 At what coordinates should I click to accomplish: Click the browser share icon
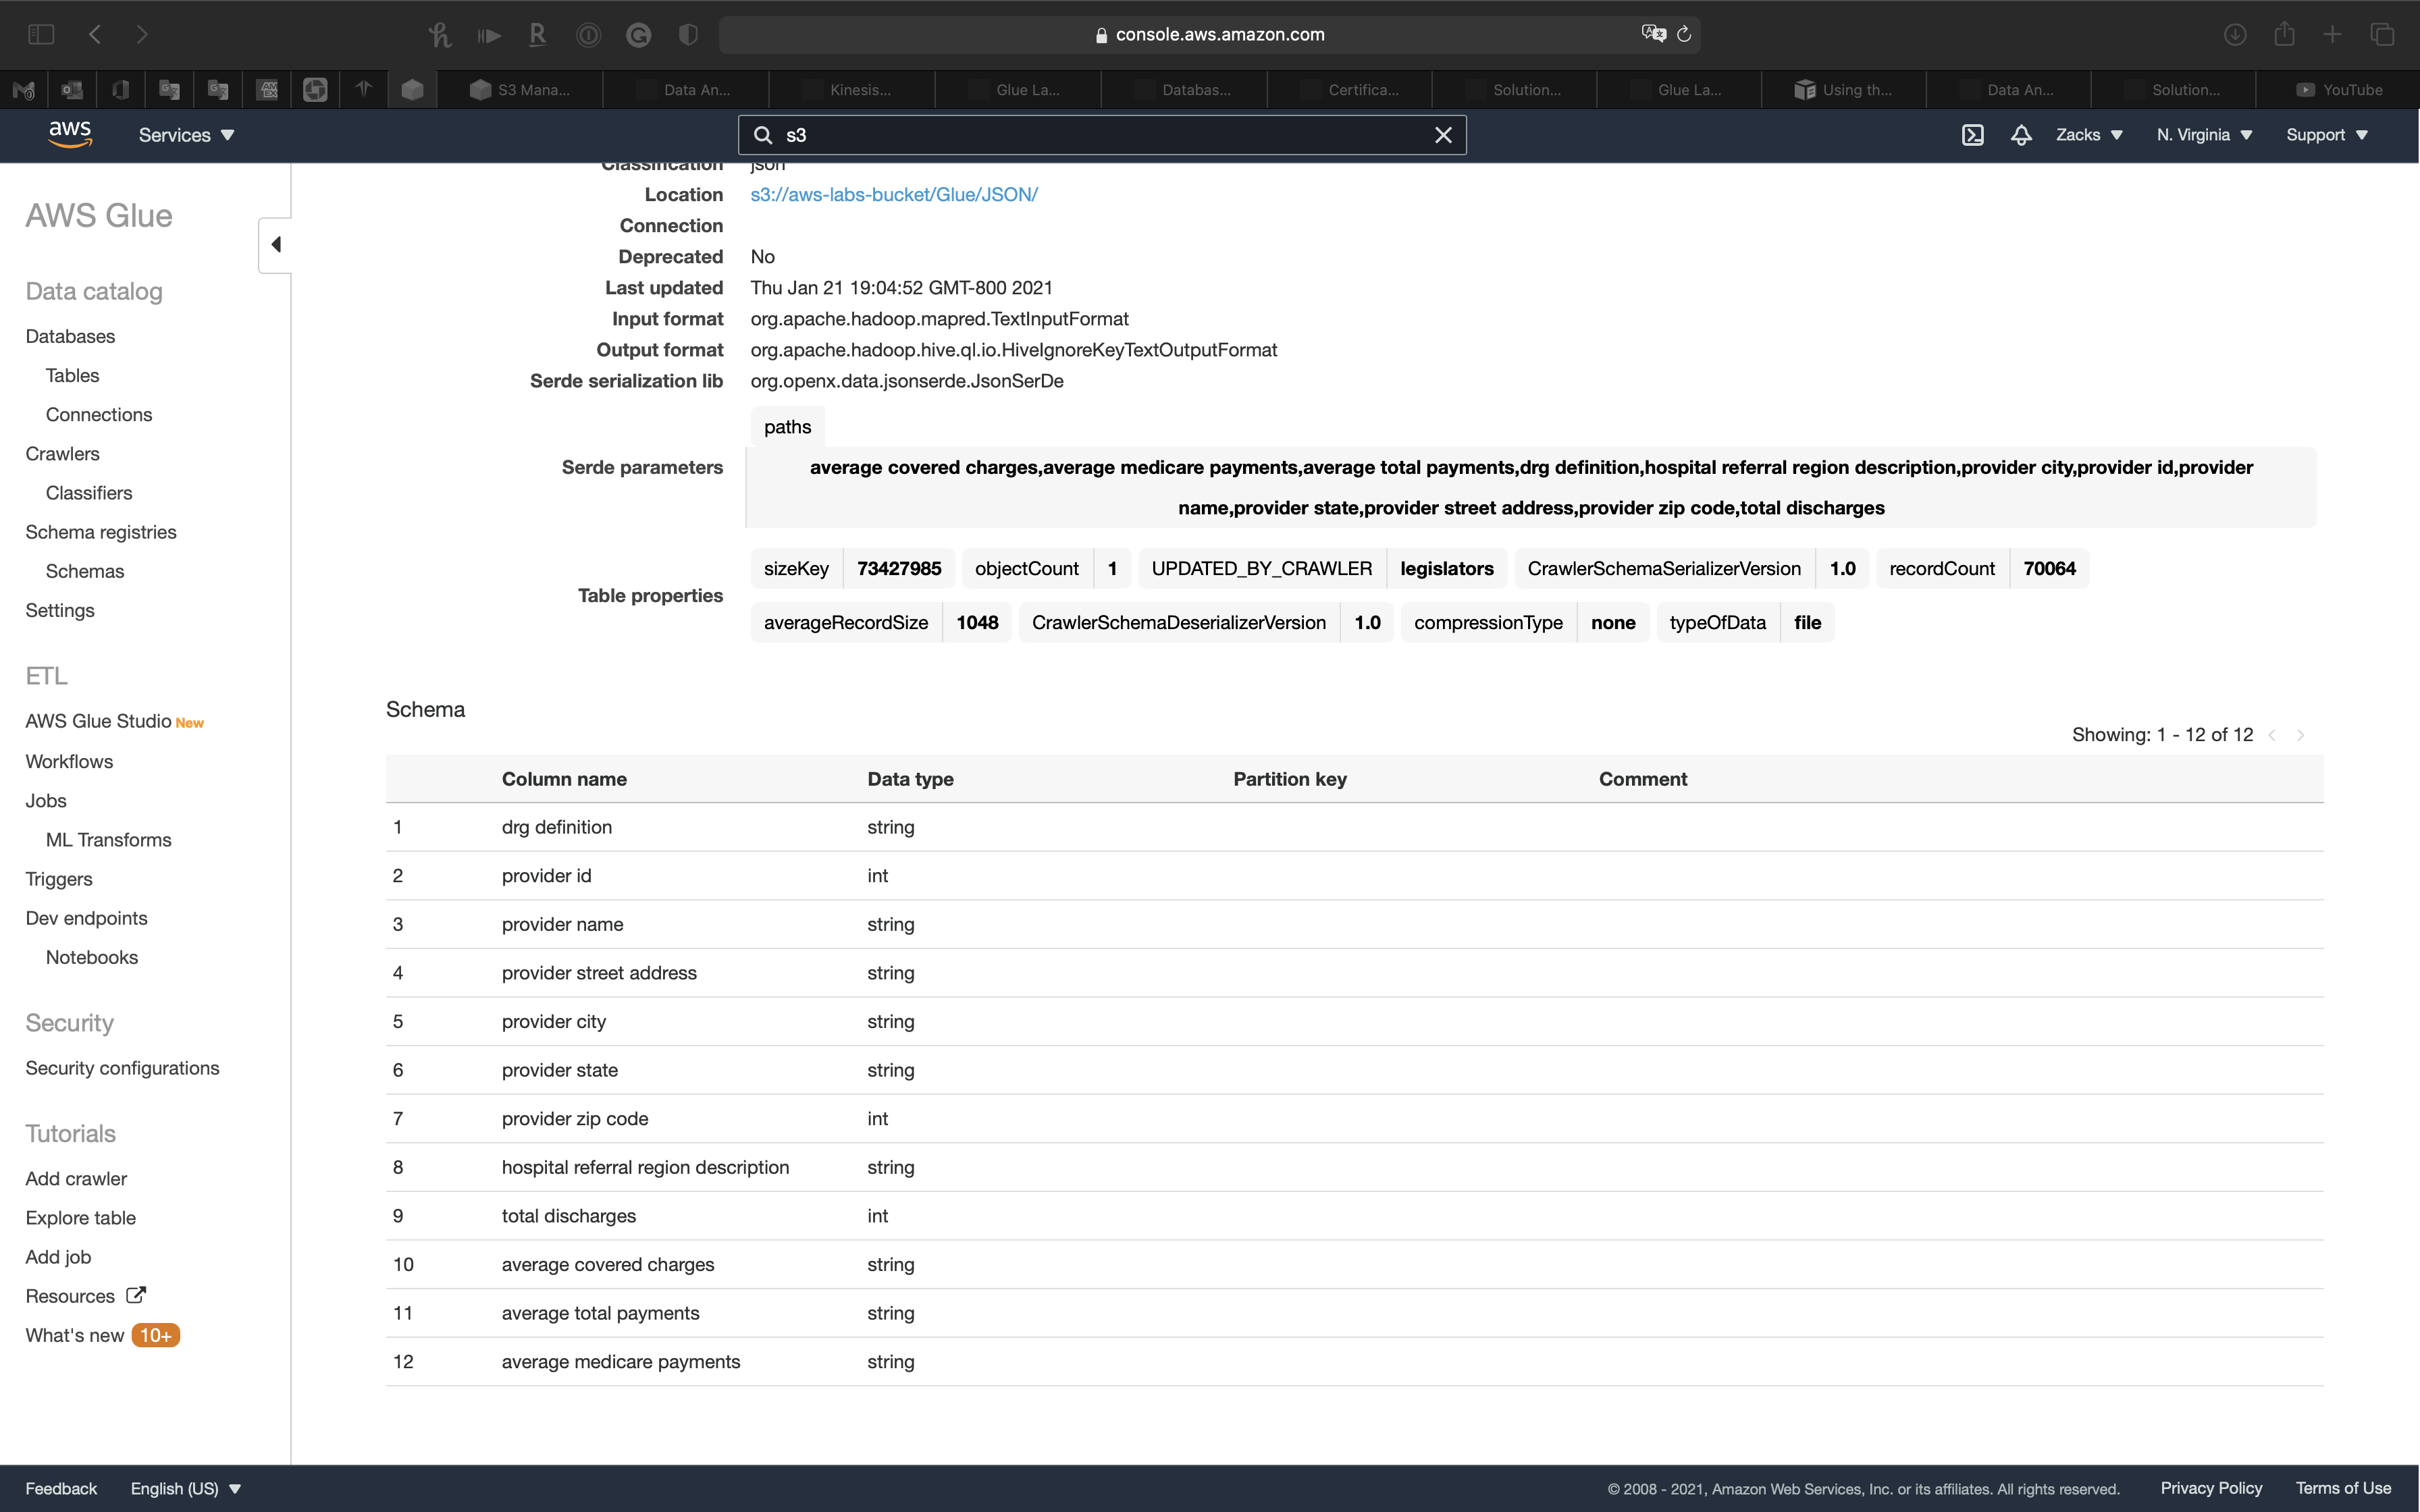tap(2283, 34)
